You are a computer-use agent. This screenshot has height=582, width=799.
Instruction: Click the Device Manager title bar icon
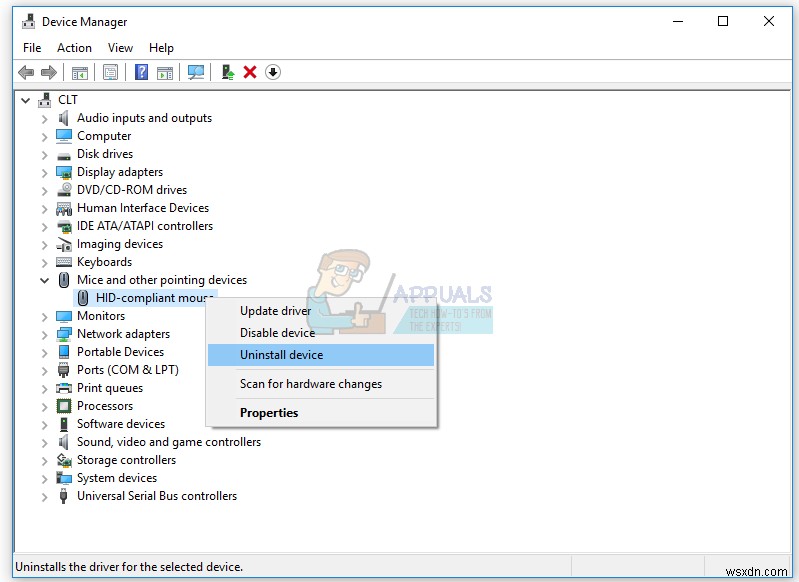coord(29,21)
